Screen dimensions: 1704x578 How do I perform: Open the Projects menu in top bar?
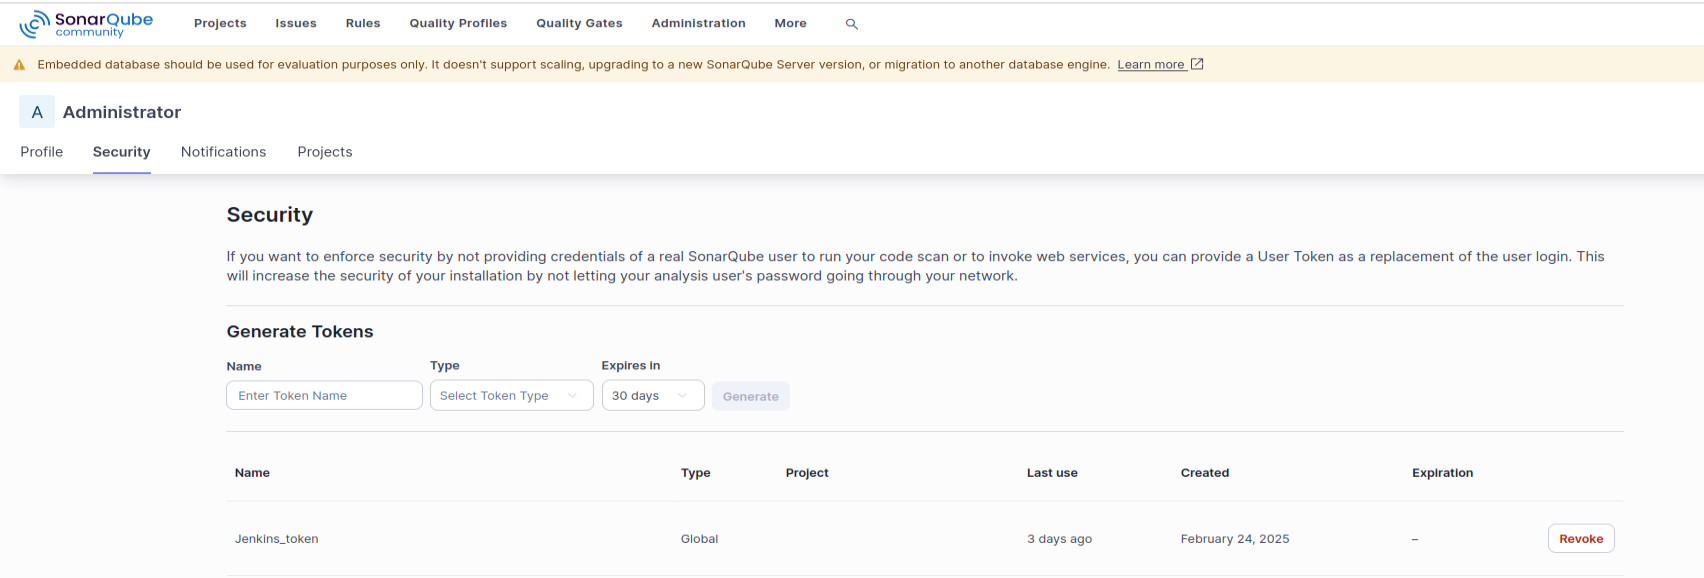[220, 23]
